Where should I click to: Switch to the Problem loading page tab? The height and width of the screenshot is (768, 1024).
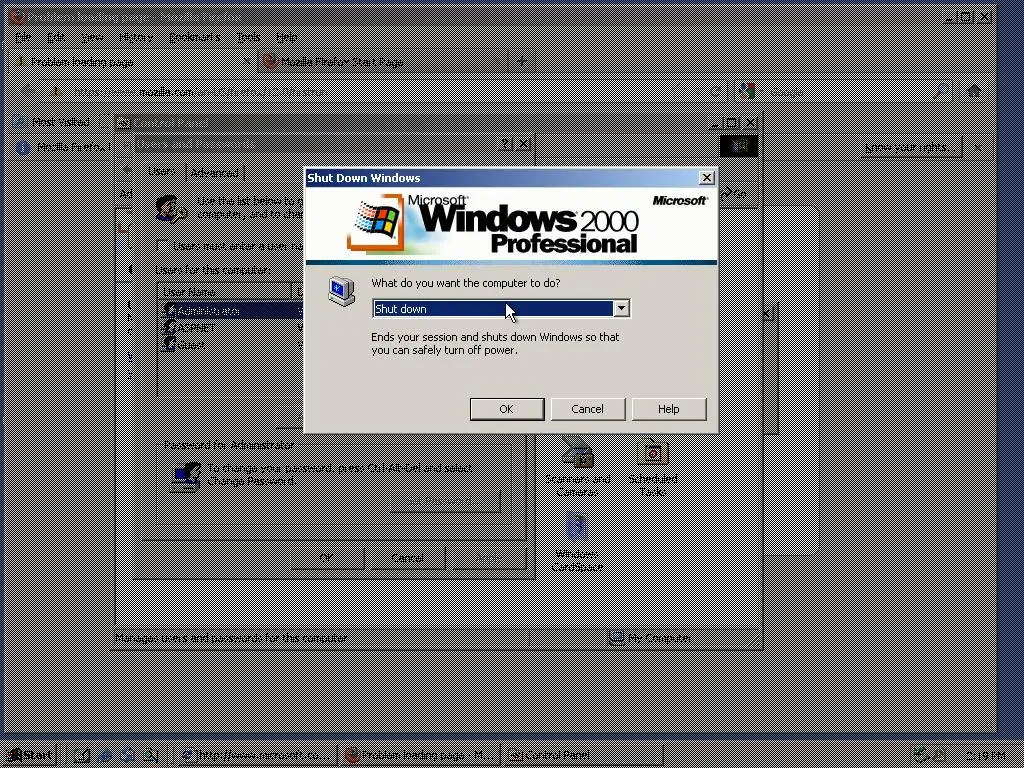[131, 61]
